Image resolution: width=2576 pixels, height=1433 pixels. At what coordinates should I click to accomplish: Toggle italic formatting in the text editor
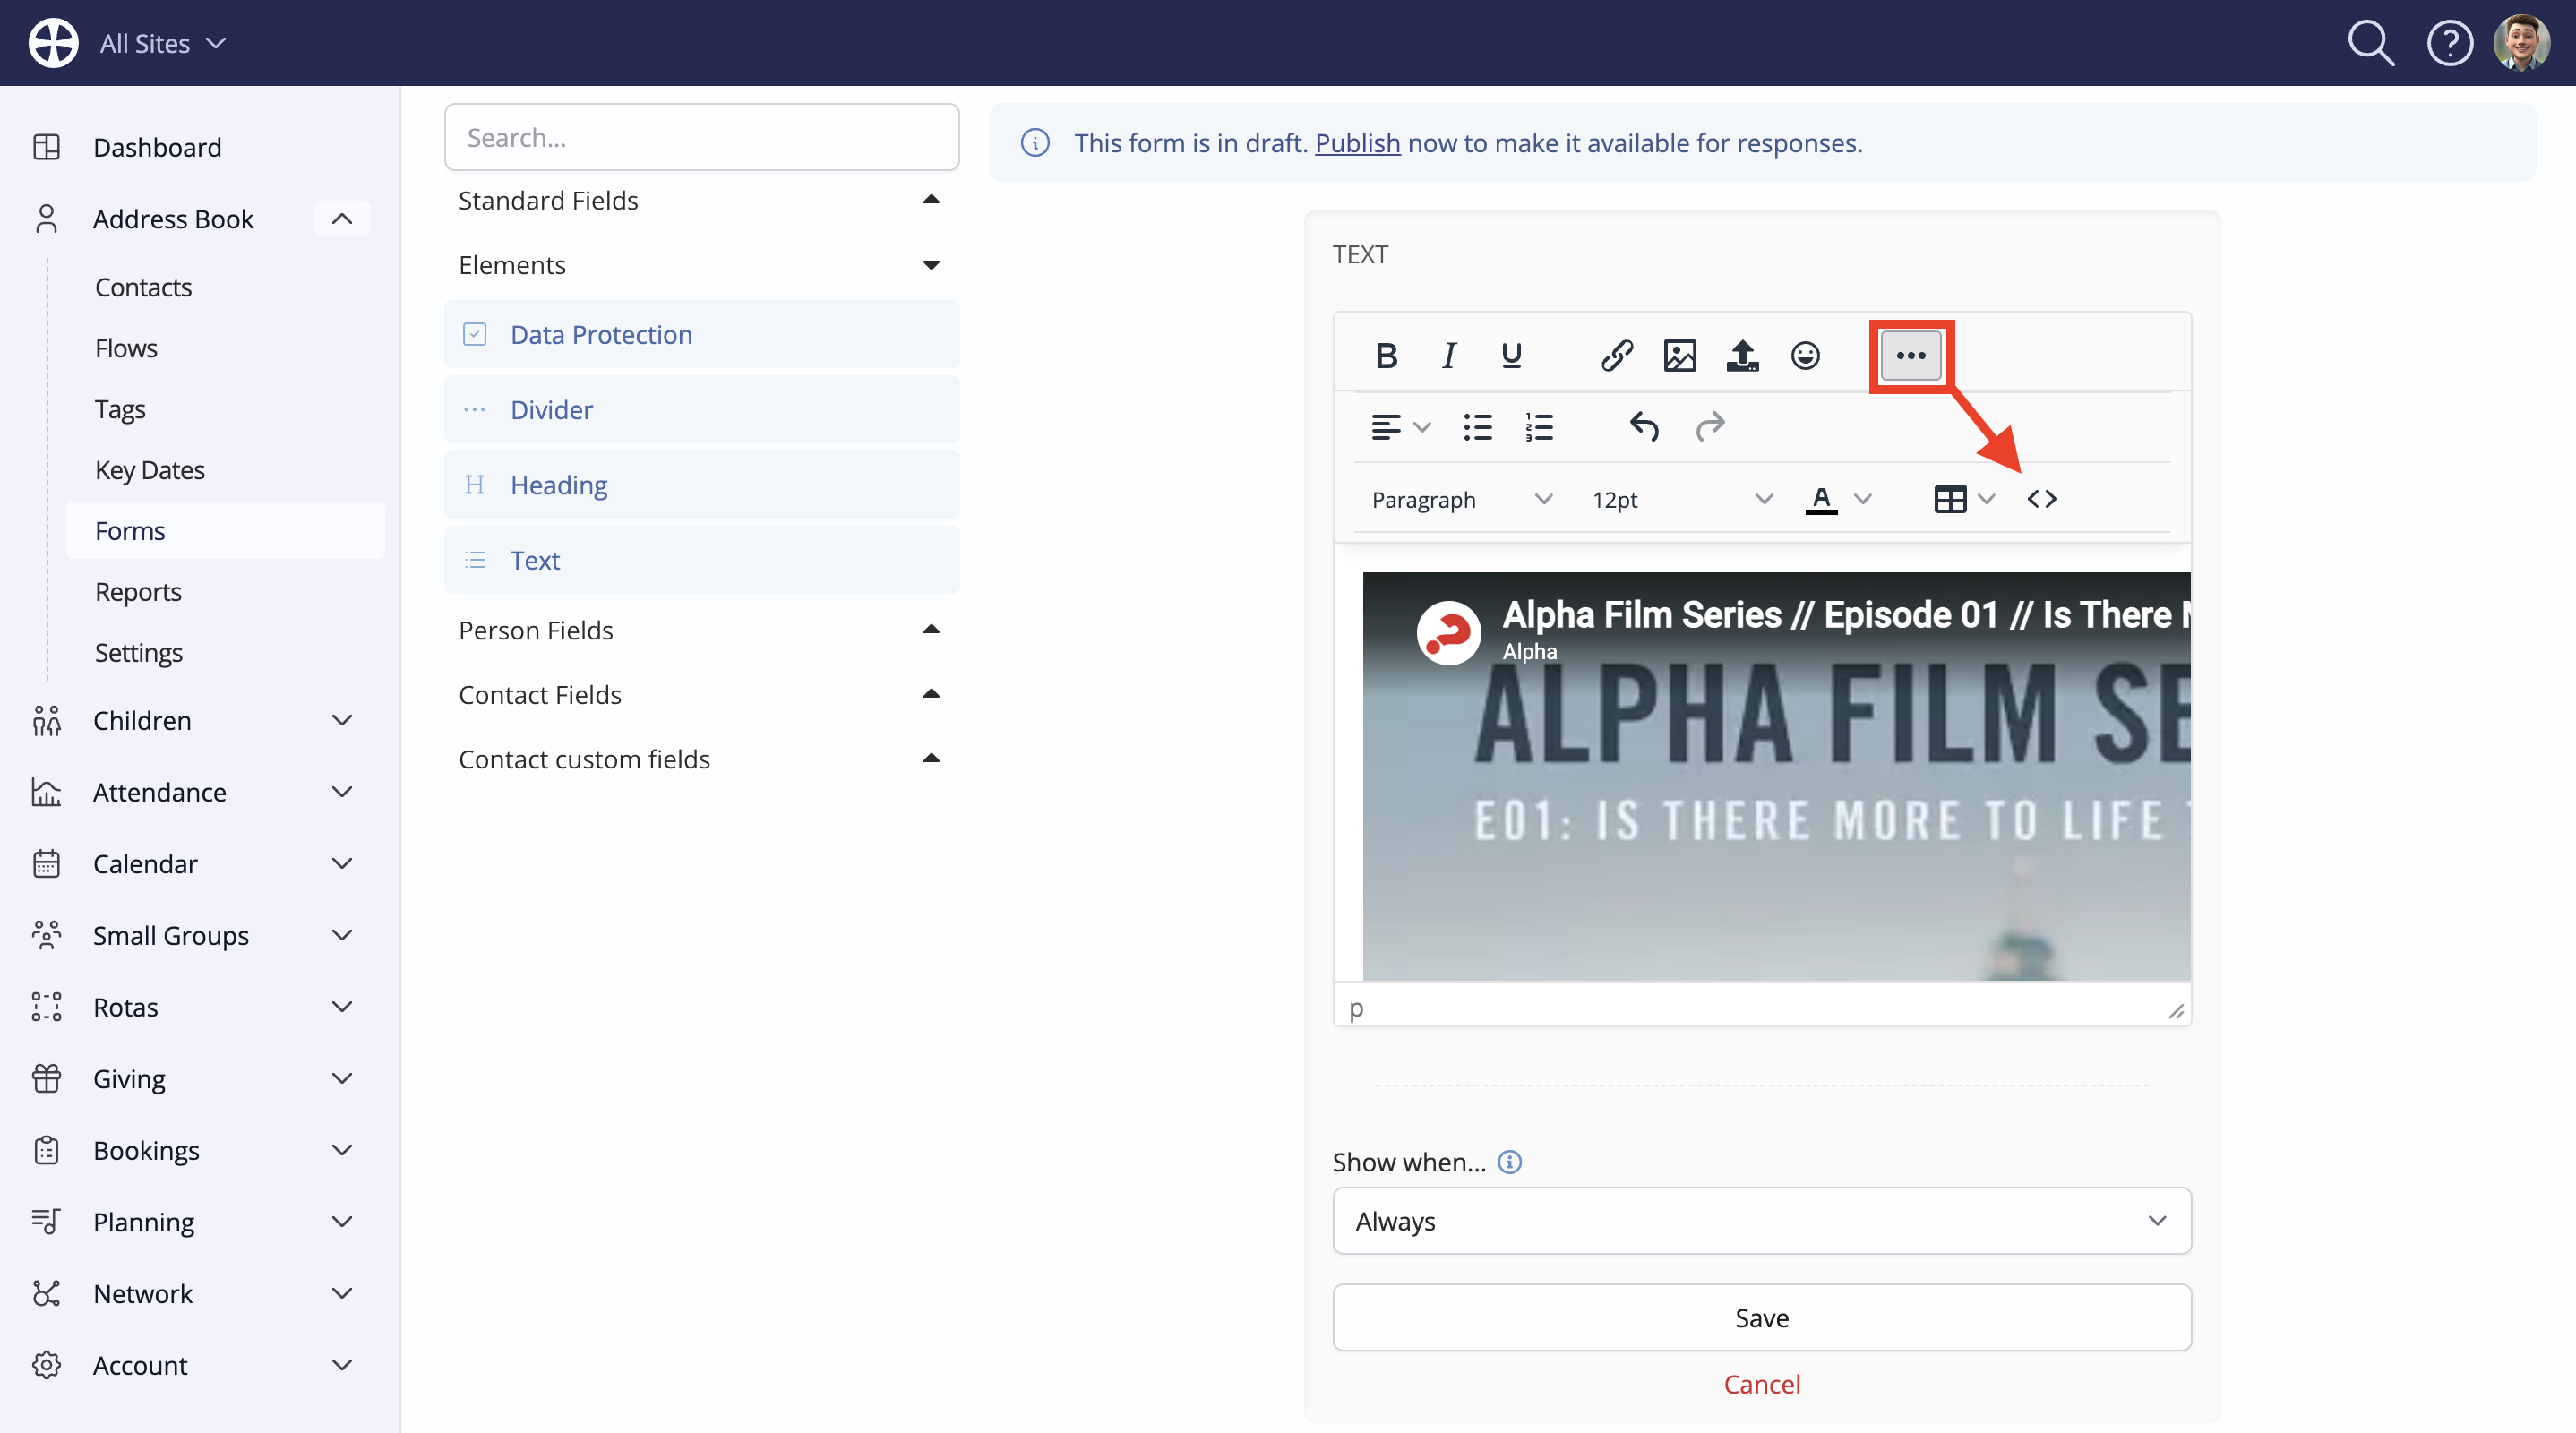point(1448,355)
